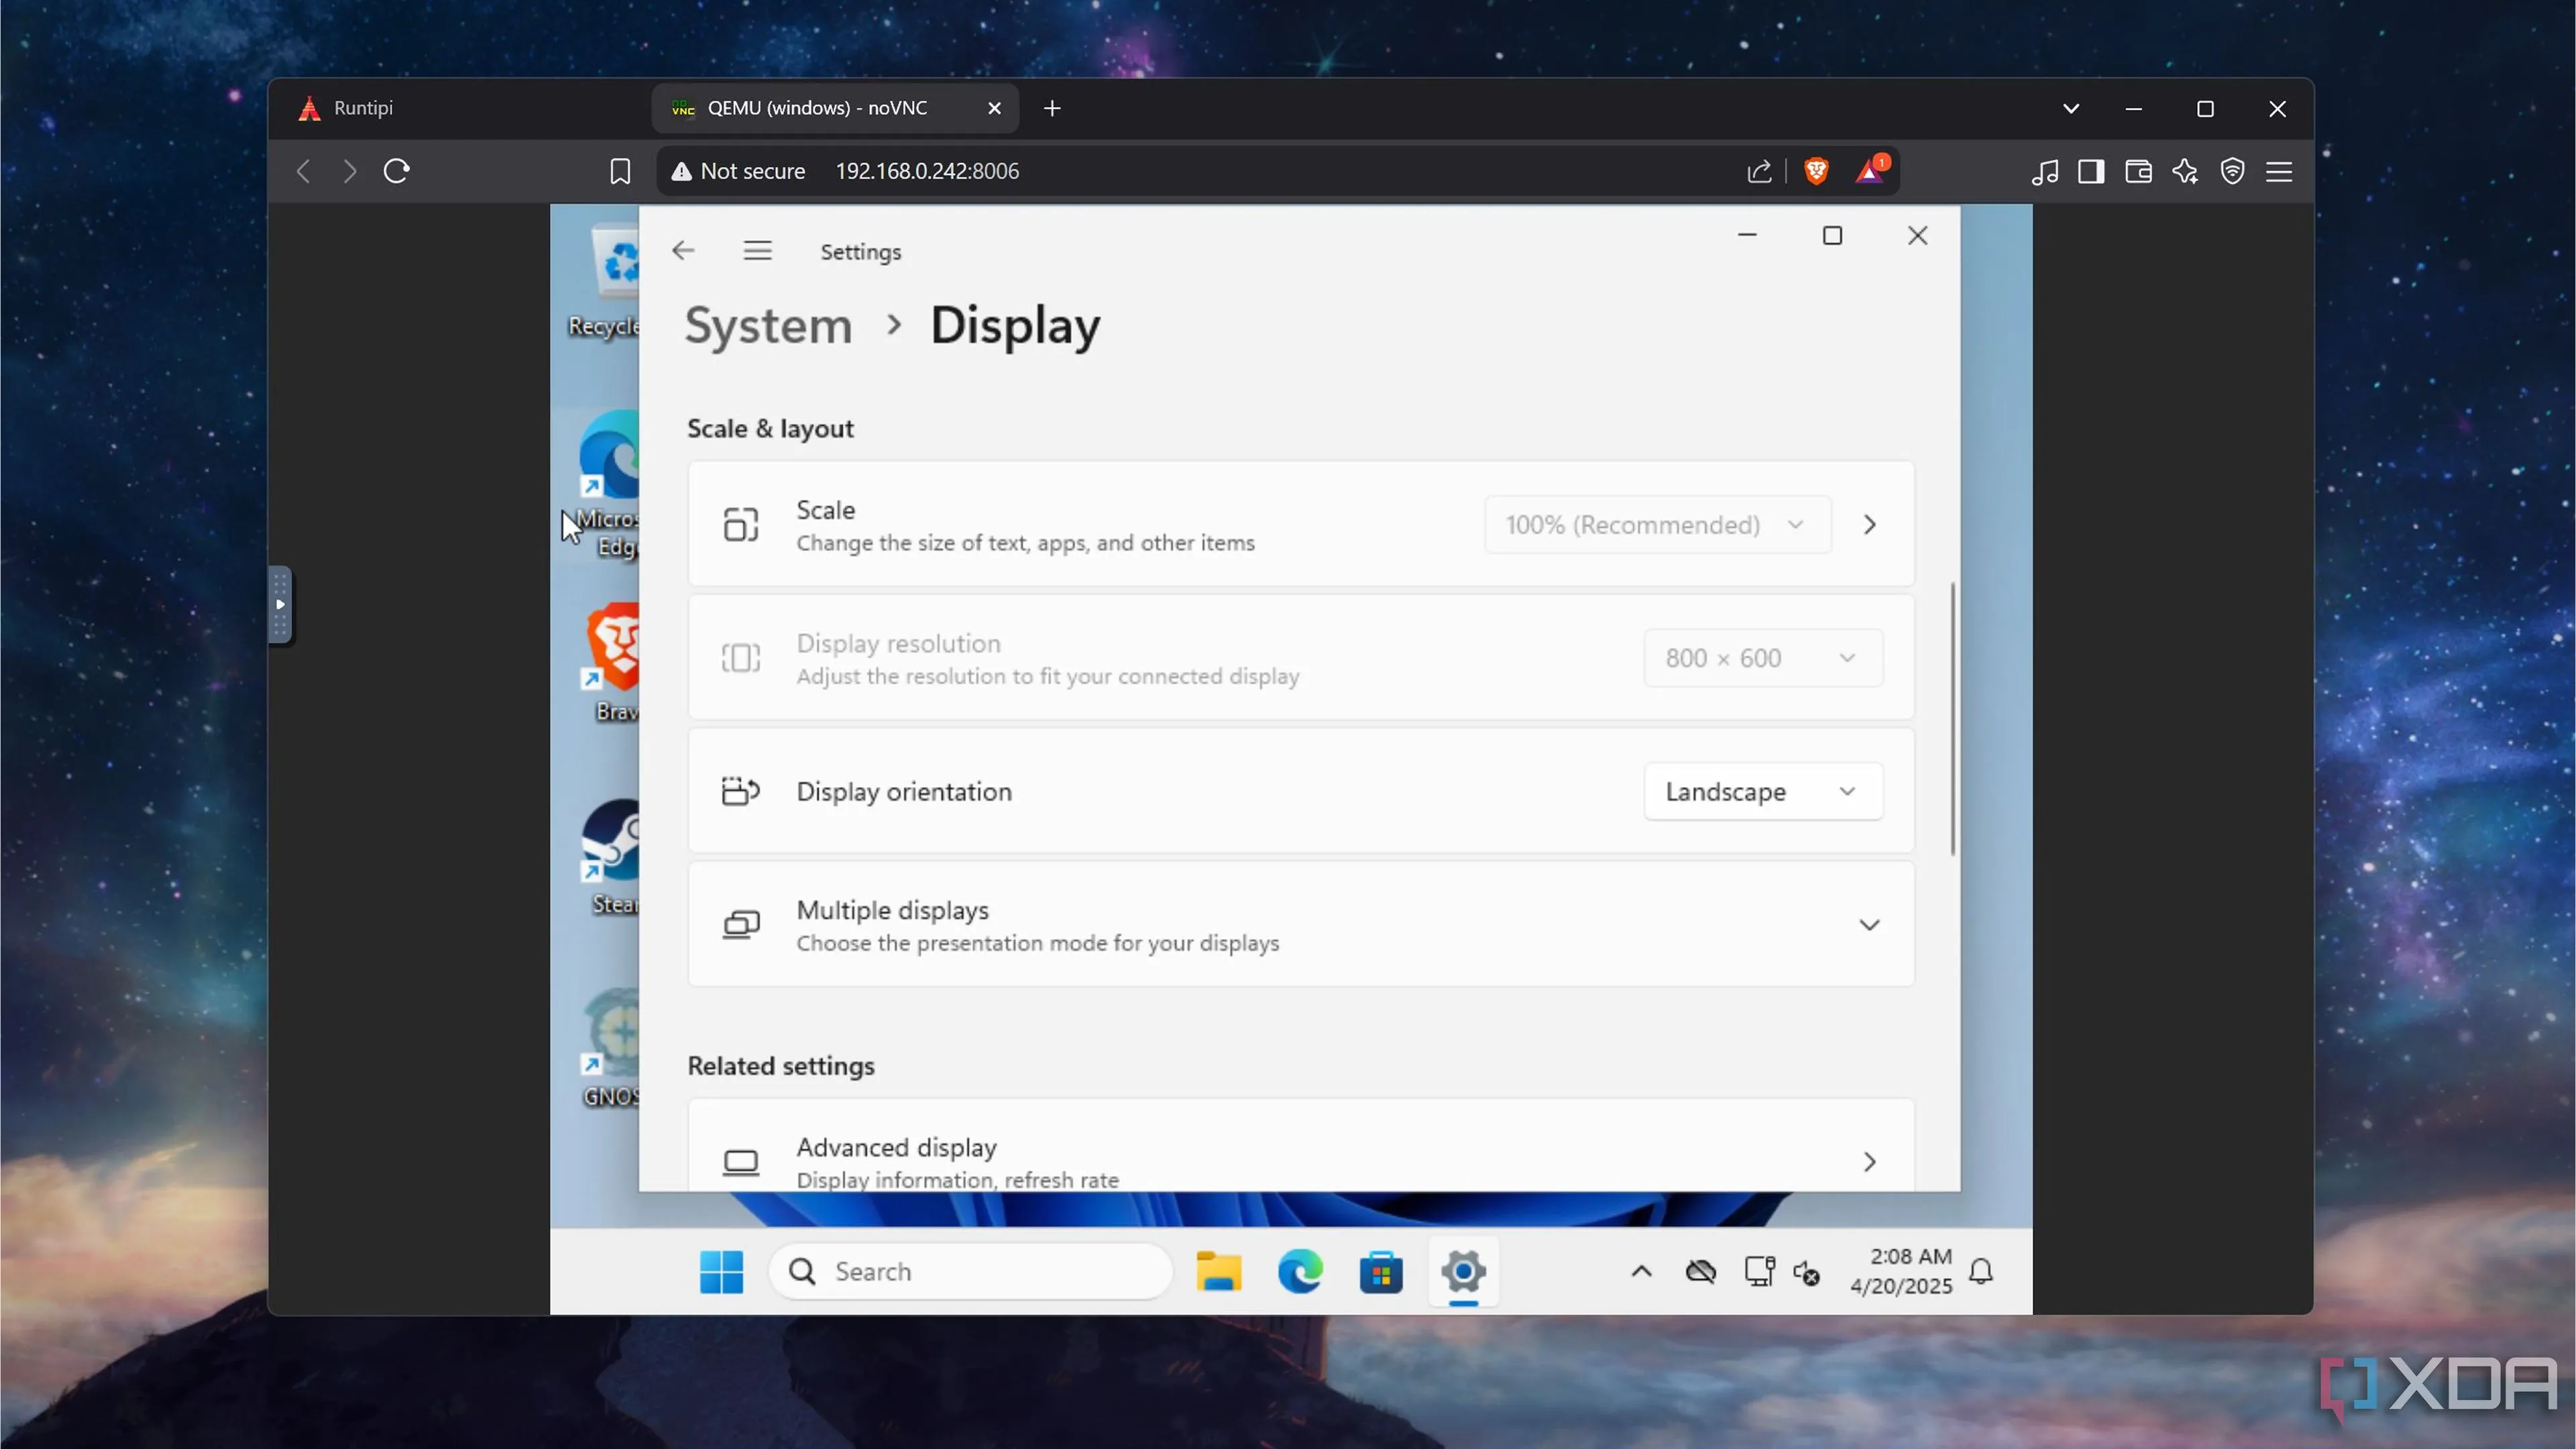Image resolution: width=2576 pixels, height=1449 pixels.
Task: Maximize the Settings window
Action: [x=1832, y=236]
